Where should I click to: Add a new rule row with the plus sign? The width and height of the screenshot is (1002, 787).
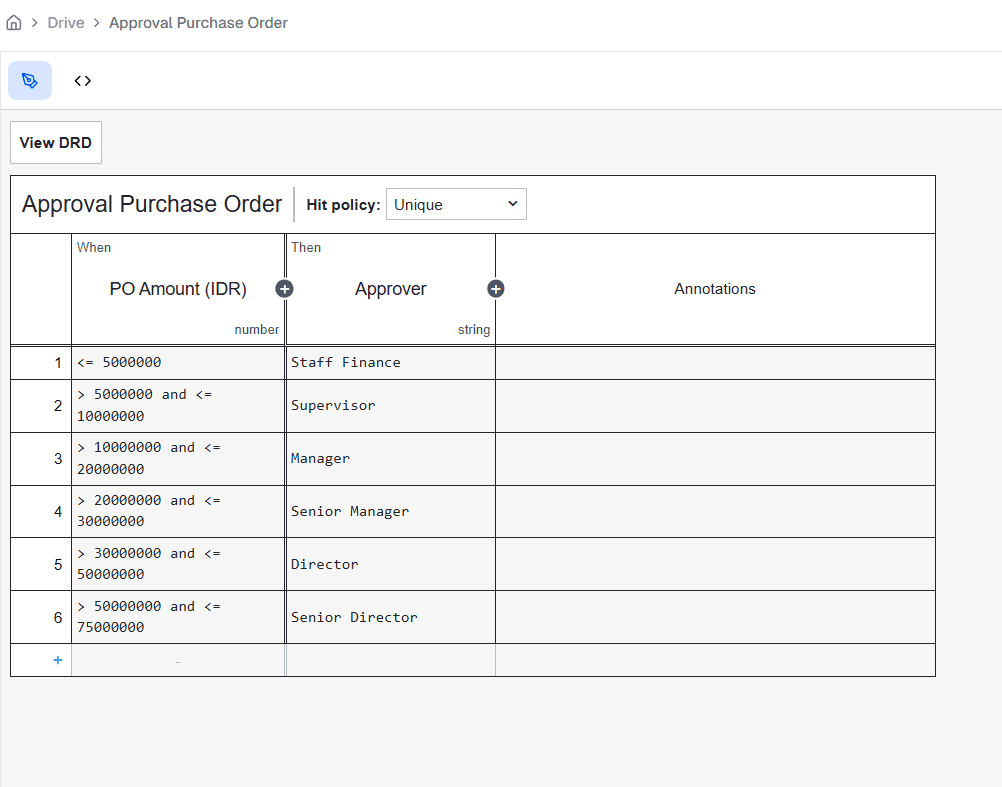coord(57,659)
